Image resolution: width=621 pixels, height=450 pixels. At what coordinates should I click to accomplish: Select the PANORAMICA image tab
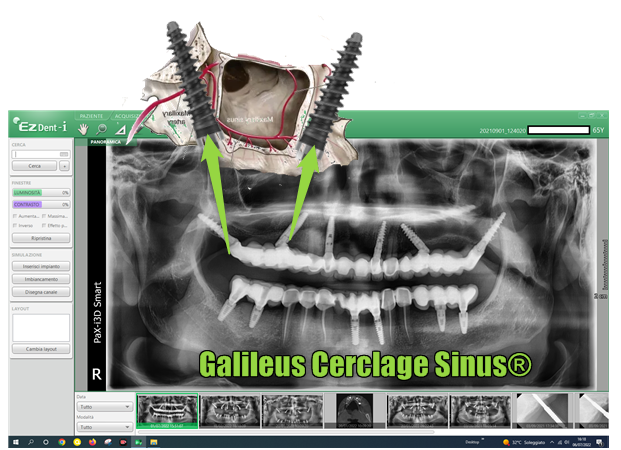click(x=106, y=142)
